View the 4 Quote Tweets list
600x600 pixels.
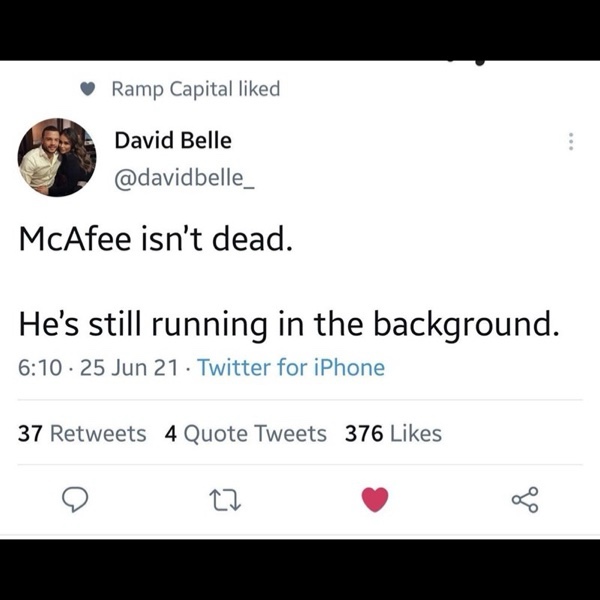click(x=245, y=433)
